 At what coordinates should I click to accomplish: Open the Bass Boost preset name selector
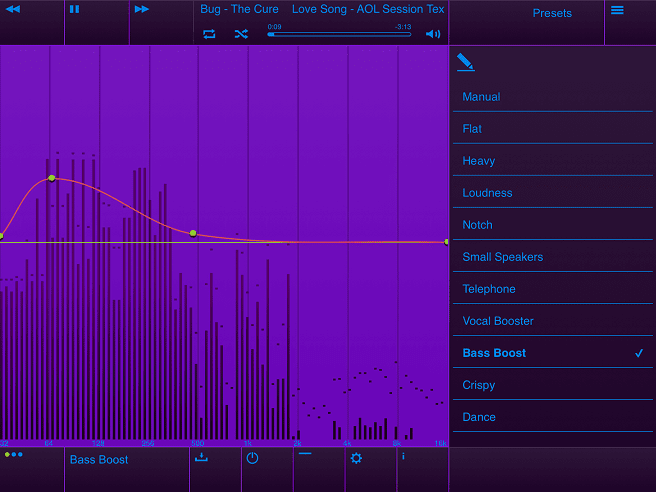(x=99, y=460)
